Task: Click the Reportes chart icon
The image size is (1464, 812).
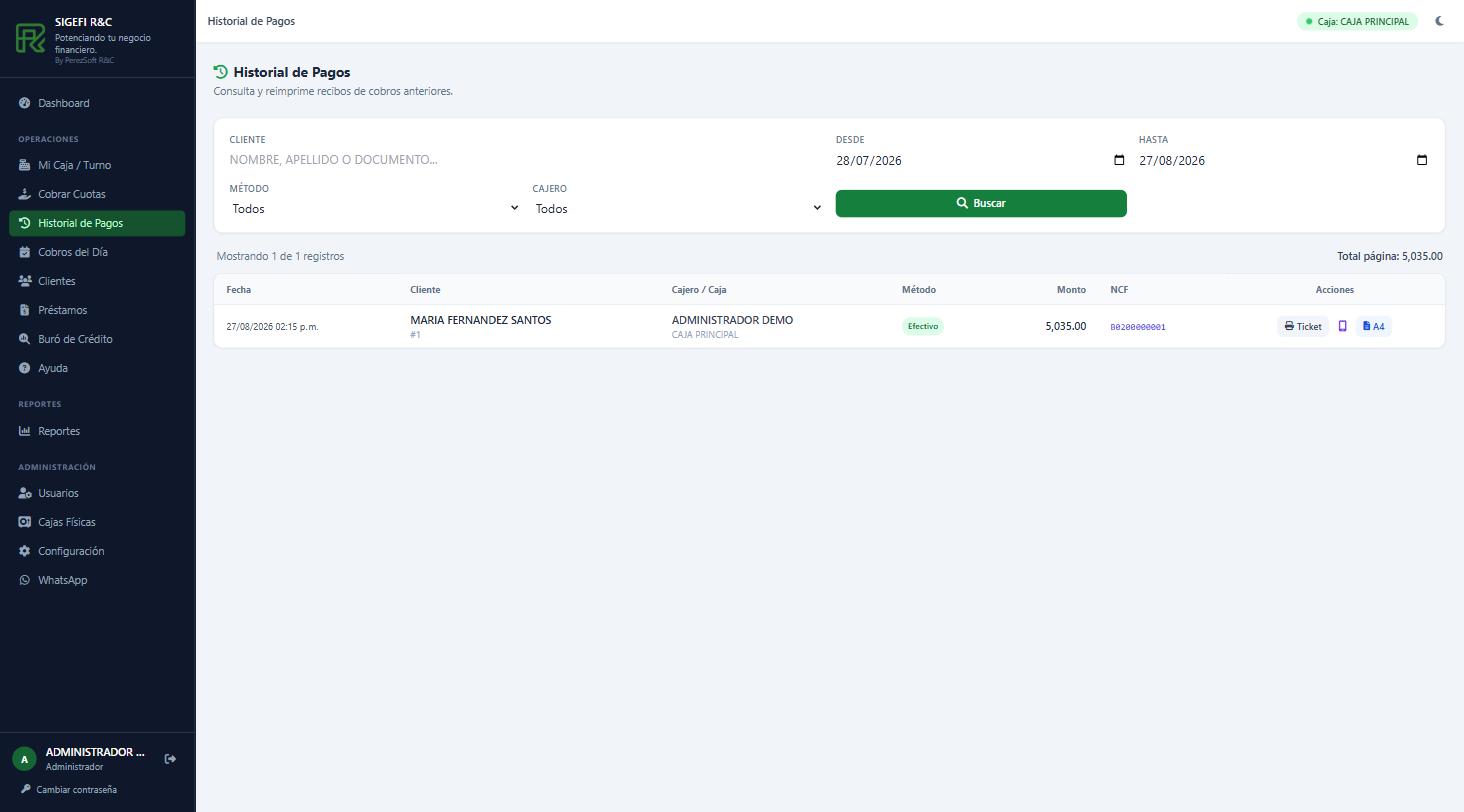Action: tap(25, 431)
